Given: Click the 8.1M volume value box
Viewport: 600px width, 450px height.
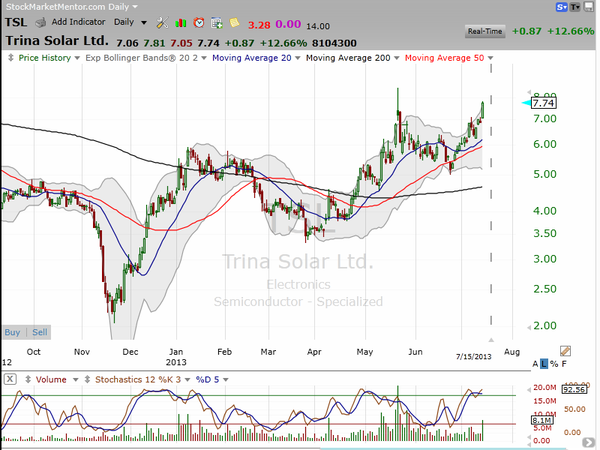Looking at the screenshot, I should (543, 420).
